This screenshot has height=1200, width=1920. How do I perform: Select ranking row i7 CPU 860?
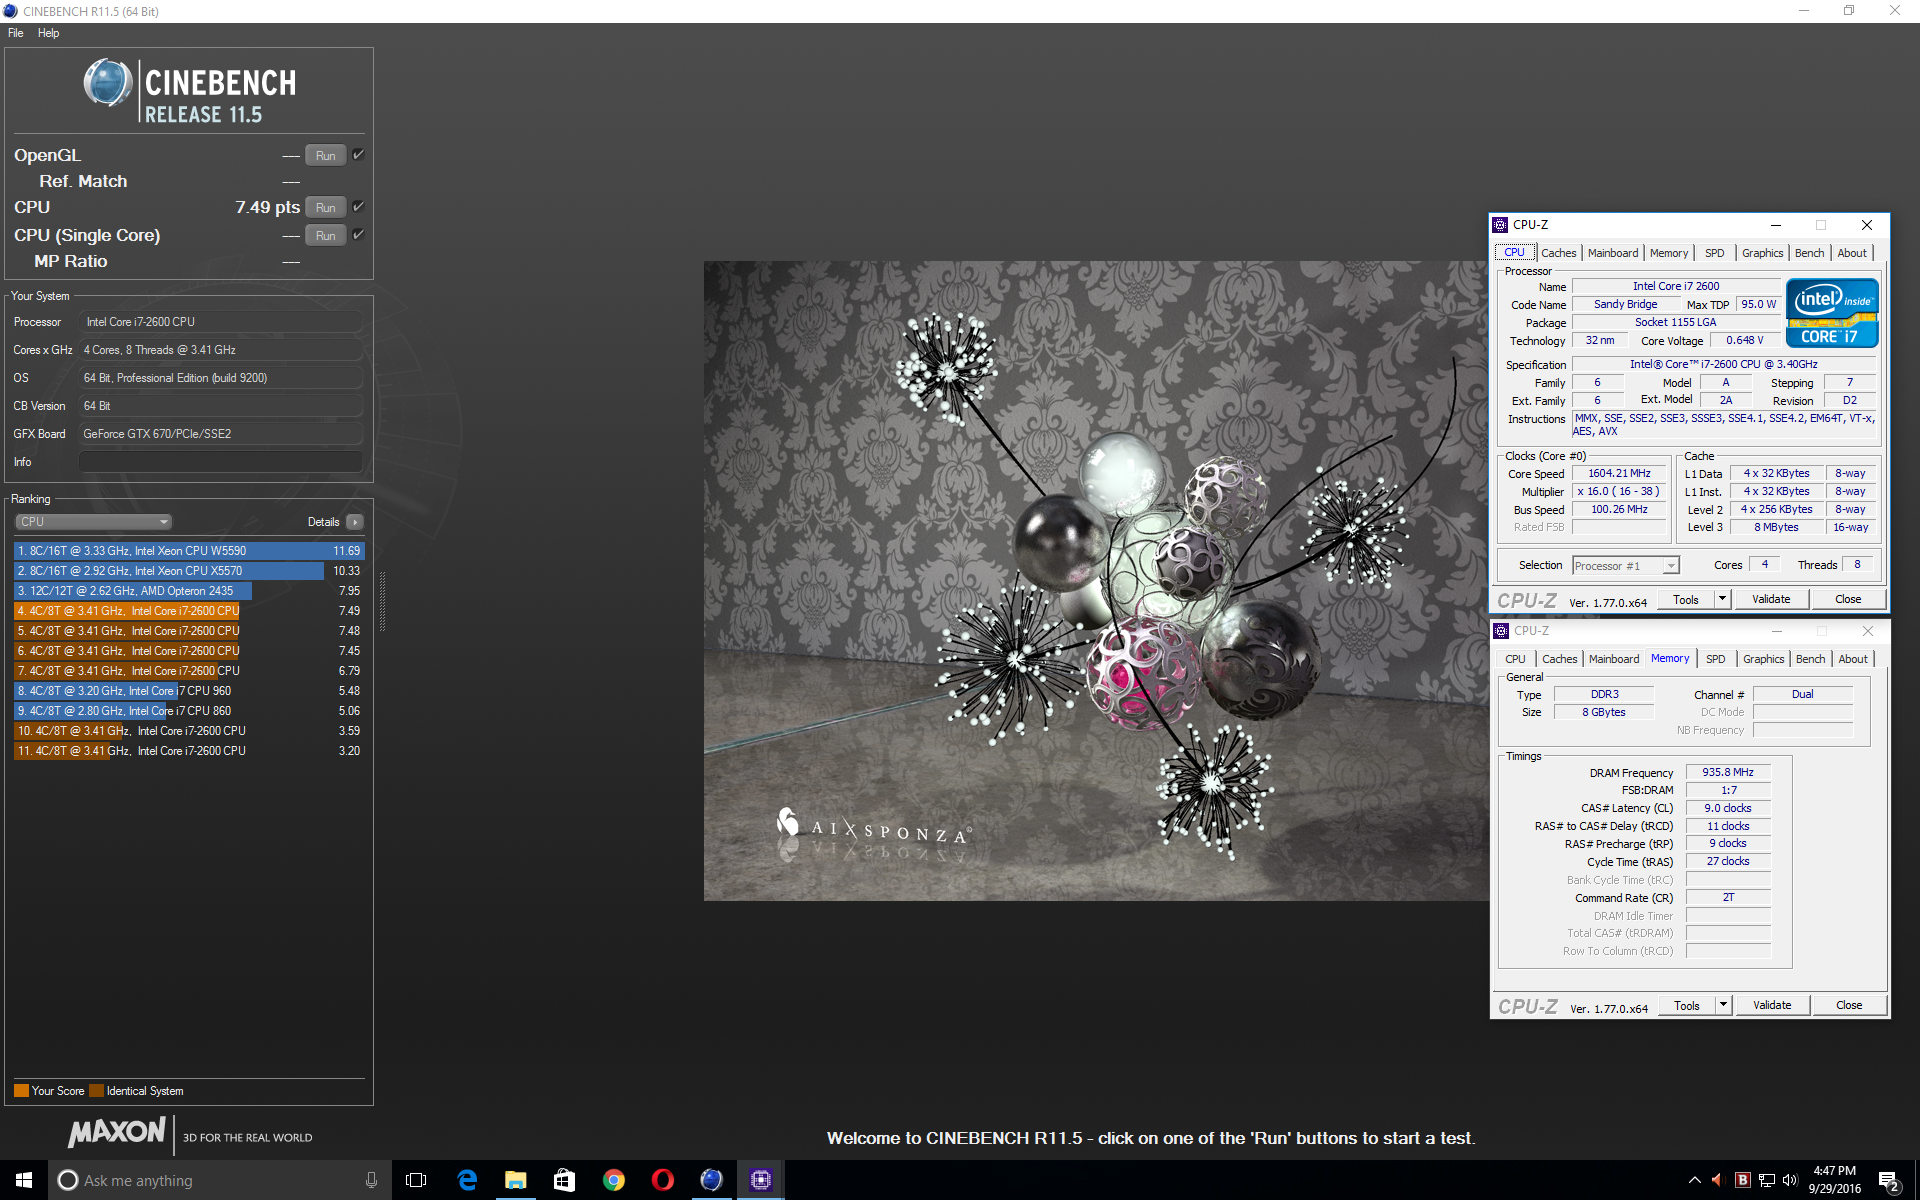click(x=189, y=711)
